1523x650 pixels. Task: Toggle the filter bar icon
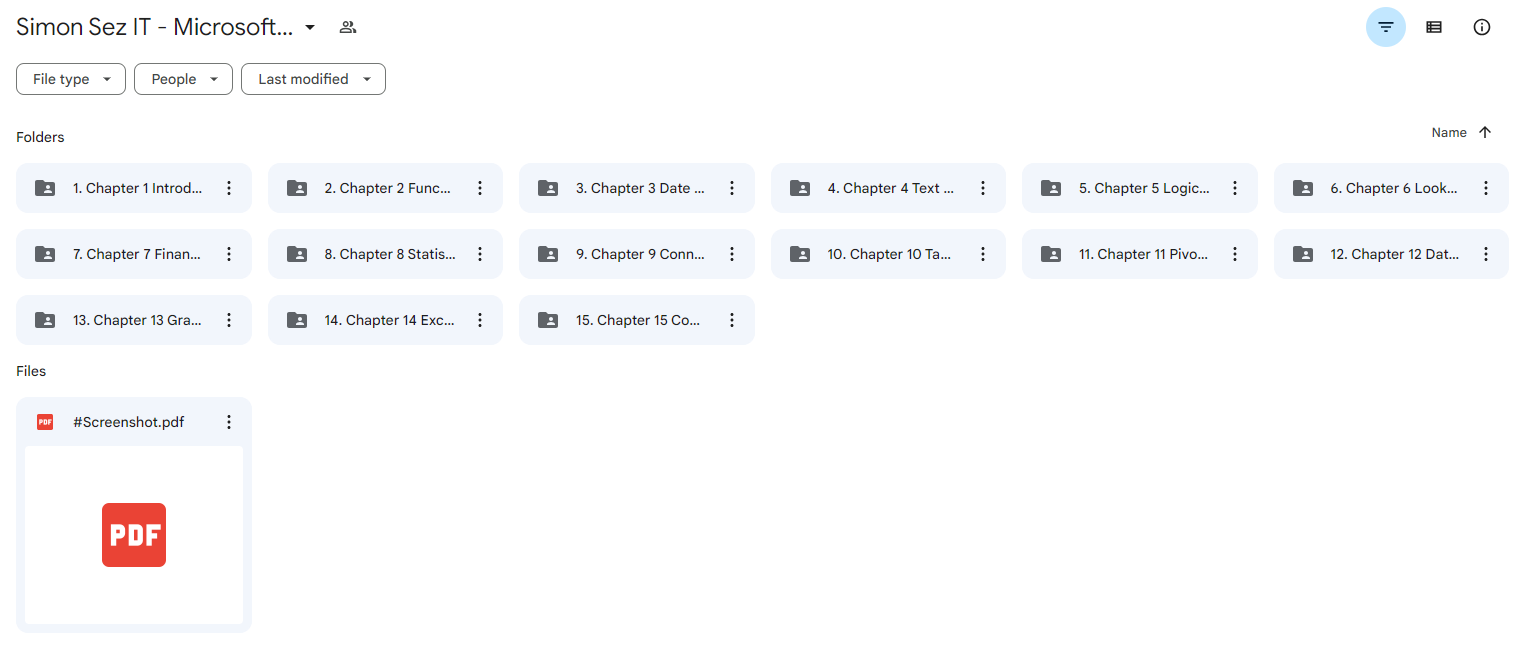click(1385, 27)
